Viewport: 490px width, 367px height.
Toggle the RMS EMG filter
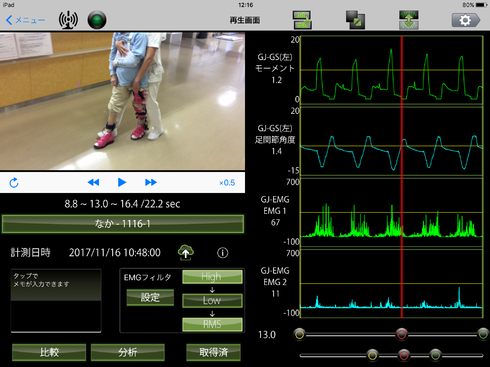click(212, 324)
